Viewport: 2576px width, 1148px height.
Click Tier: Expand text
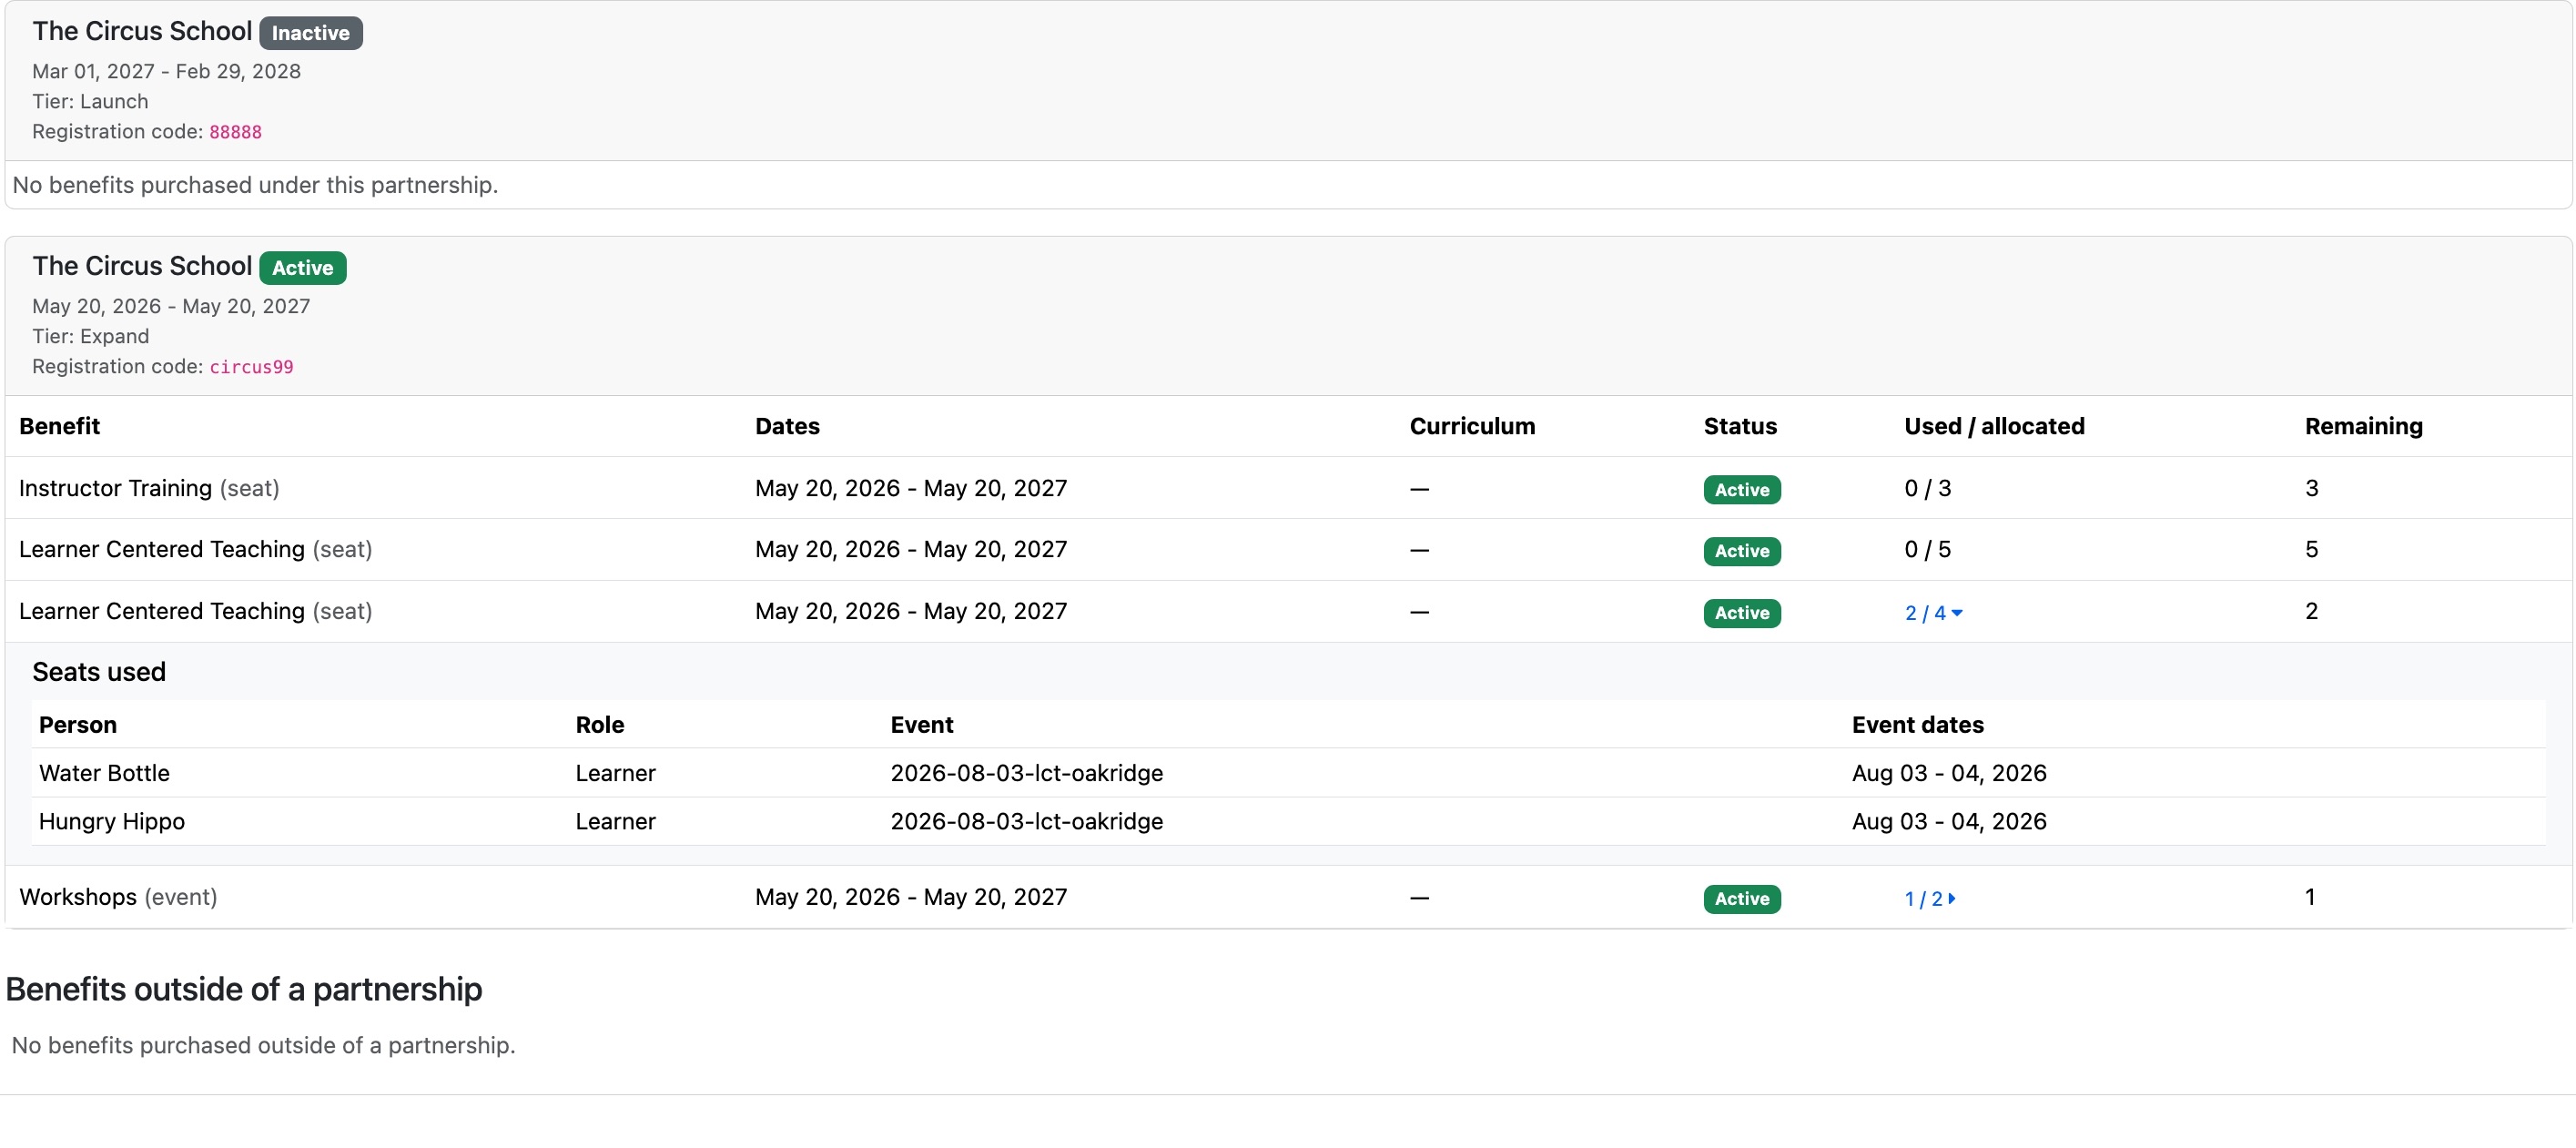coord(90,337)
